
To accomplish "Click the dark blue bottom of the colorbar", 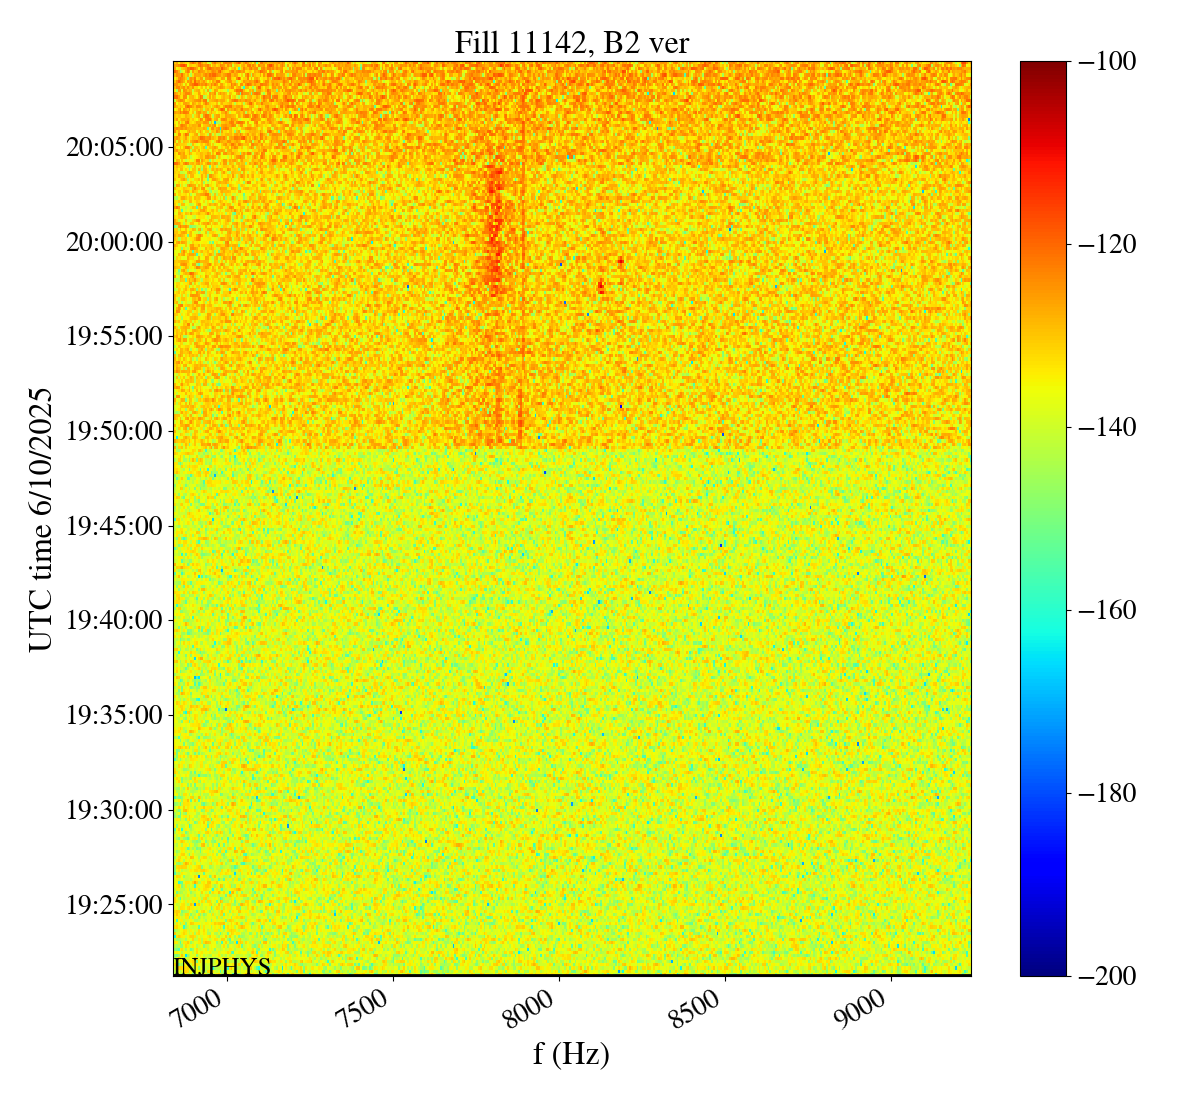I will point(1043,967).
